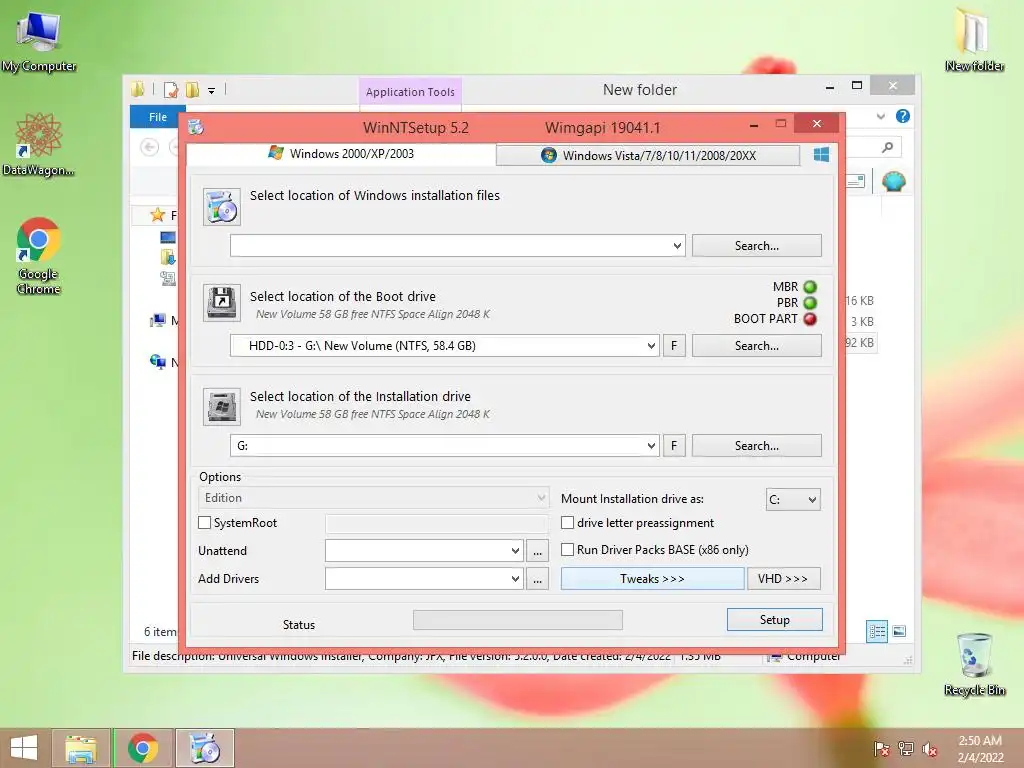Browse for drivers with ... button
This screenshot has height=768, width=1024.
point(537,579)
